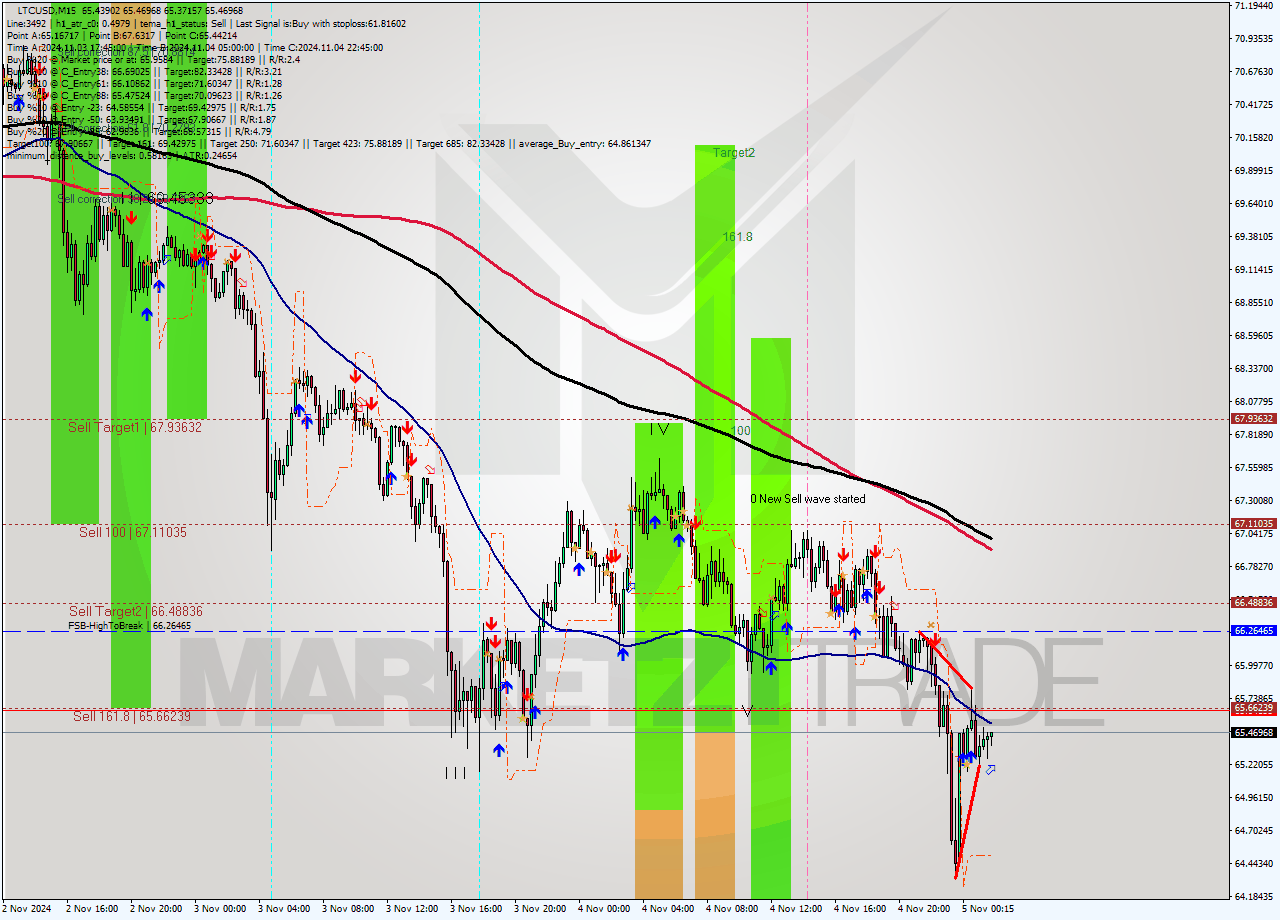The width and height of the screenshot is (1280, 920).
Task: Click the 67.30080 price axis value
Action: 1253,500
